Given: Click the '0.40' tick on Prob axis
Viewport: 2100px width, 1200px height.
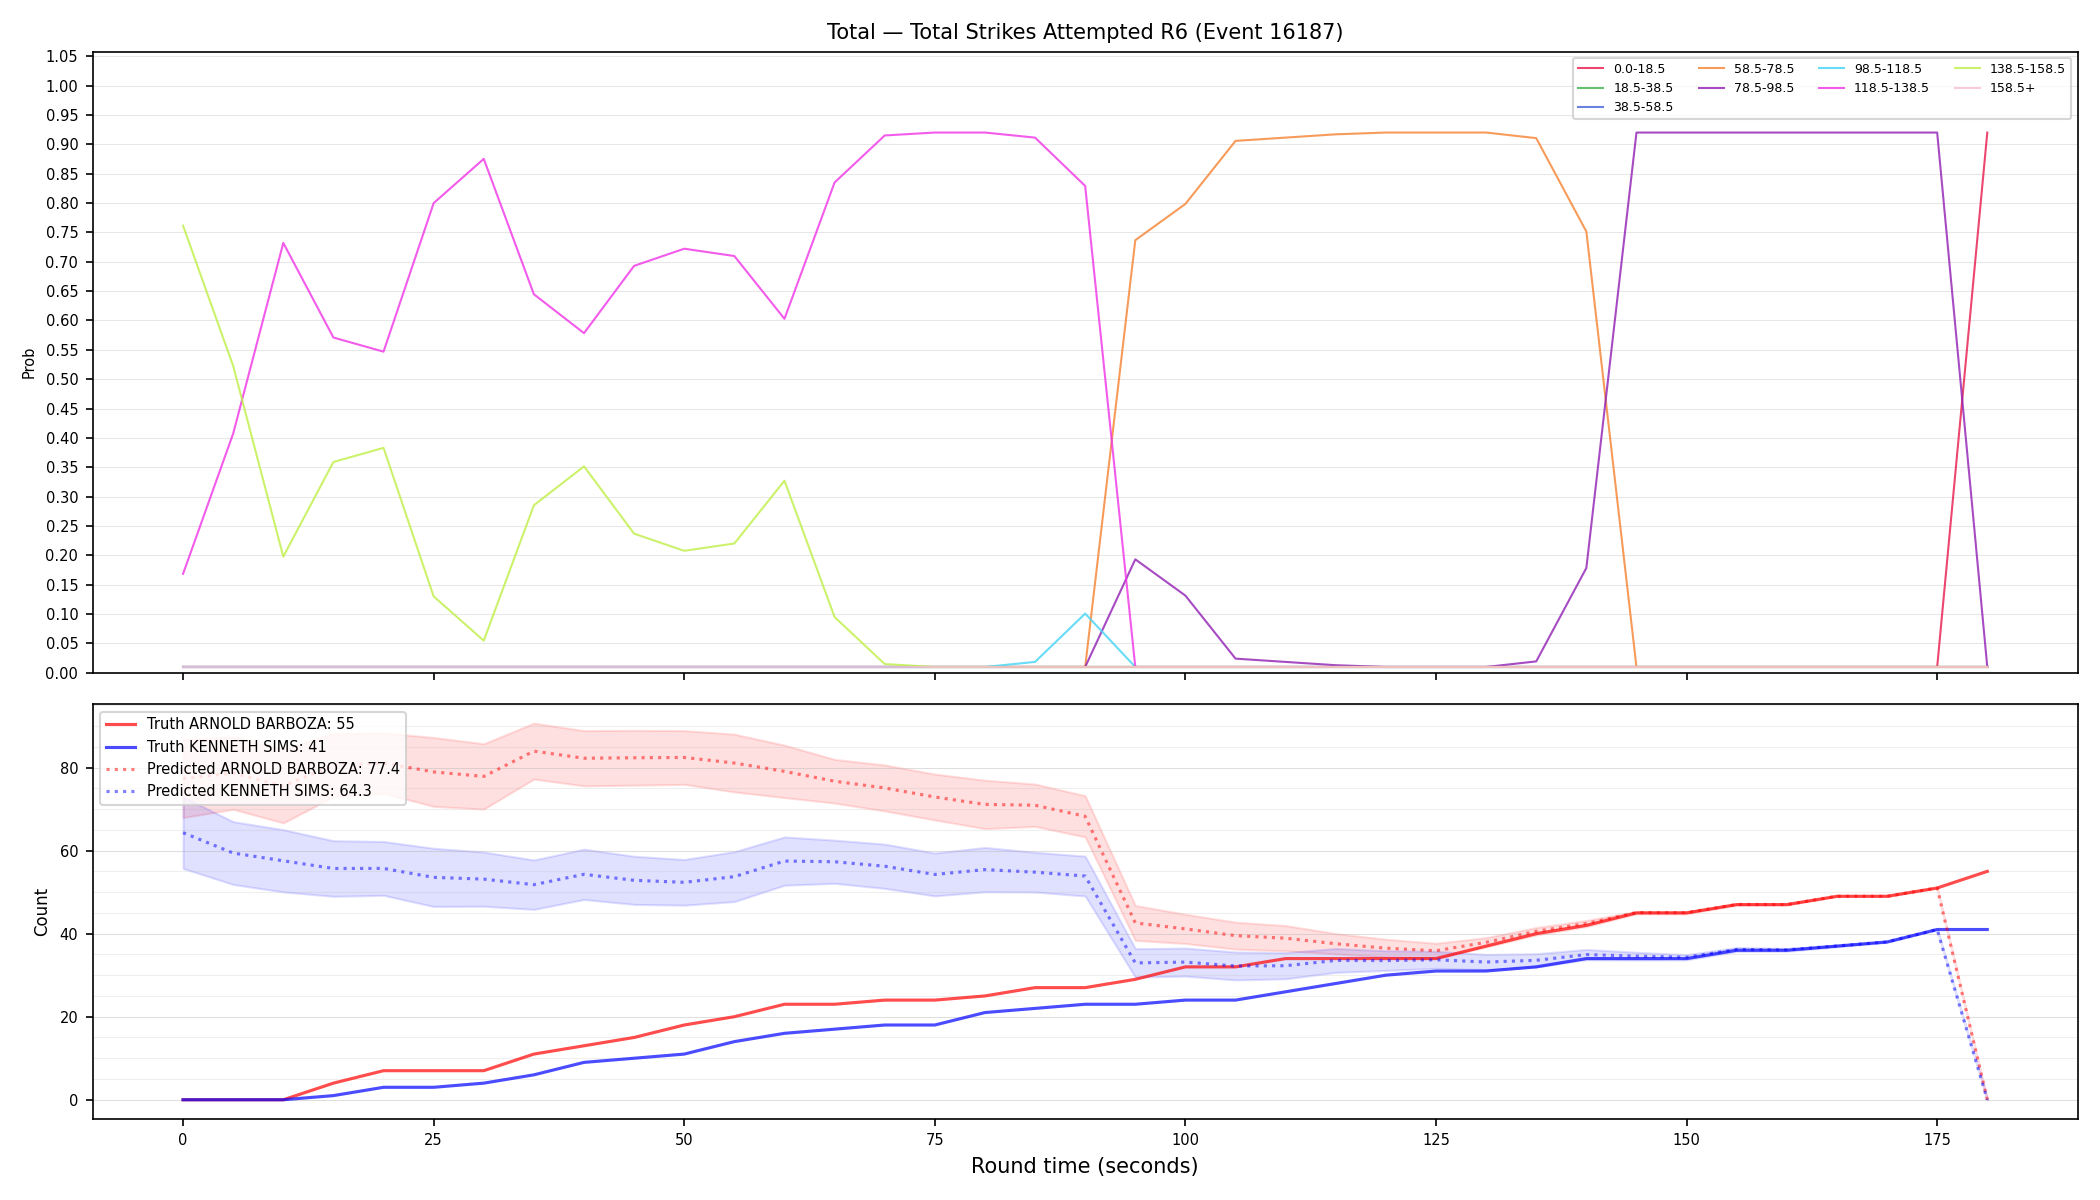Looking at the screenshot, I should [x=62, y=438].
